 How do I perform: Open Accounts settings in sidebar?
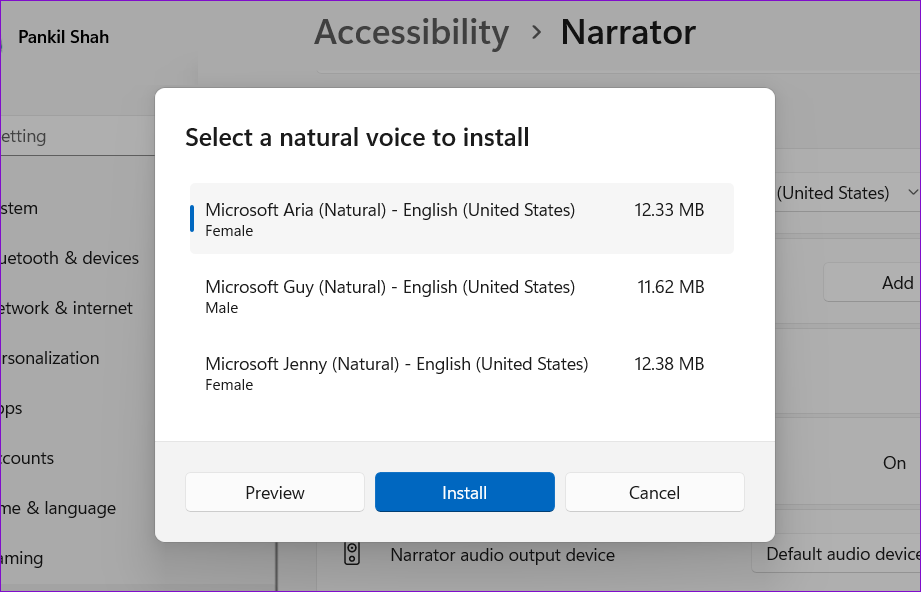click(27, 458)
